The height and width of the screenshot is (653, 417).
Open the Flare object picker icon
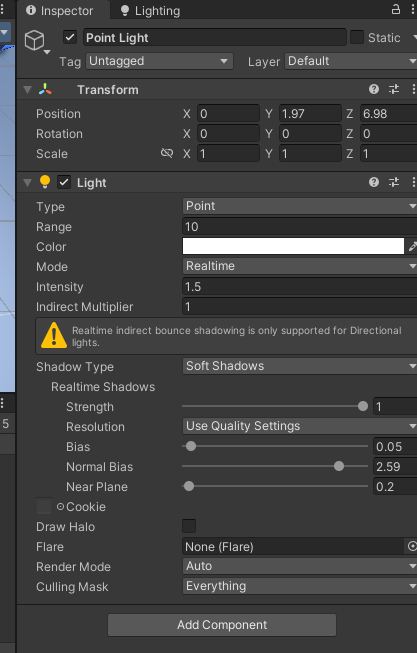tap(412, 546)
